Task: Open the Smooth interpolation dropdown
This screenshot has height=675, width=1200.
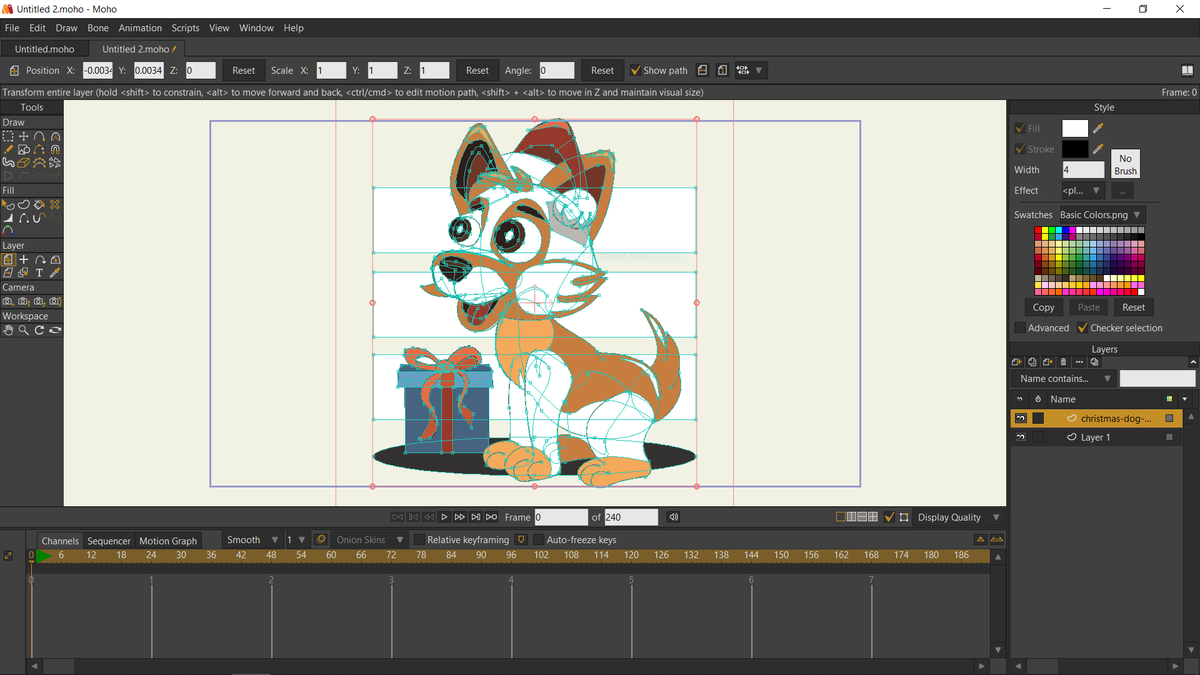Action: 252,540
